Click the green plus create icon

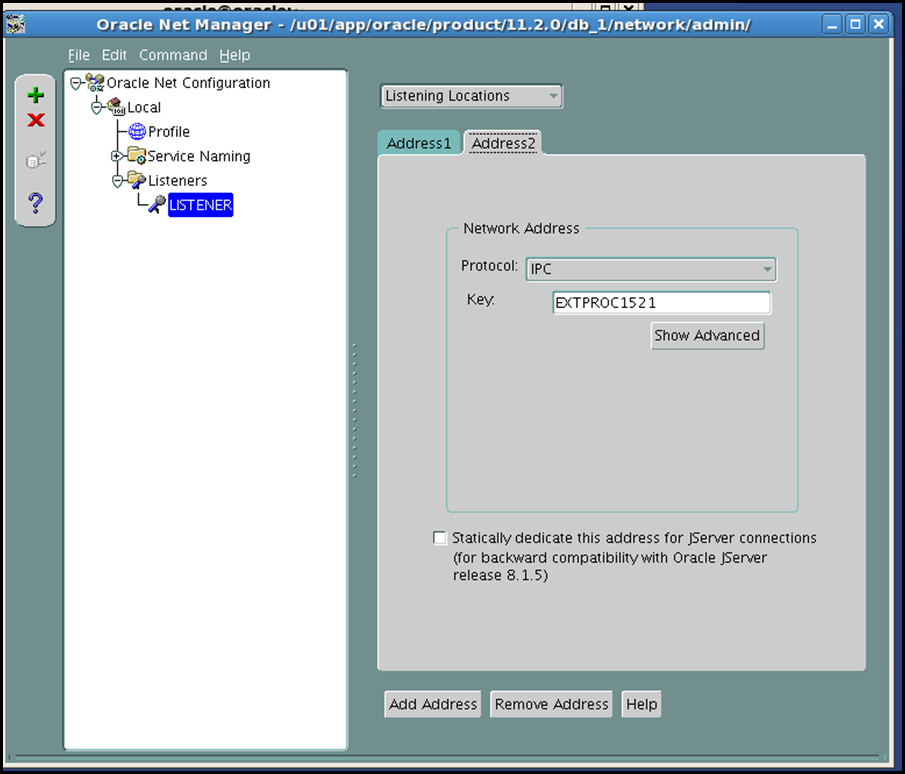(x=36, y=95)
